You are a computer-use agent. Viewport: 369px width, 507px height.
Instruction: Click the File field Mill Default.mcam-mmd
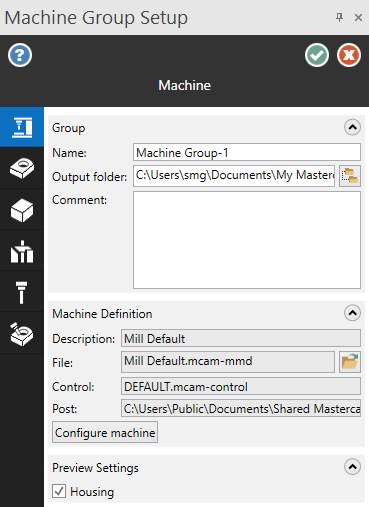click(x=228, y=362)
